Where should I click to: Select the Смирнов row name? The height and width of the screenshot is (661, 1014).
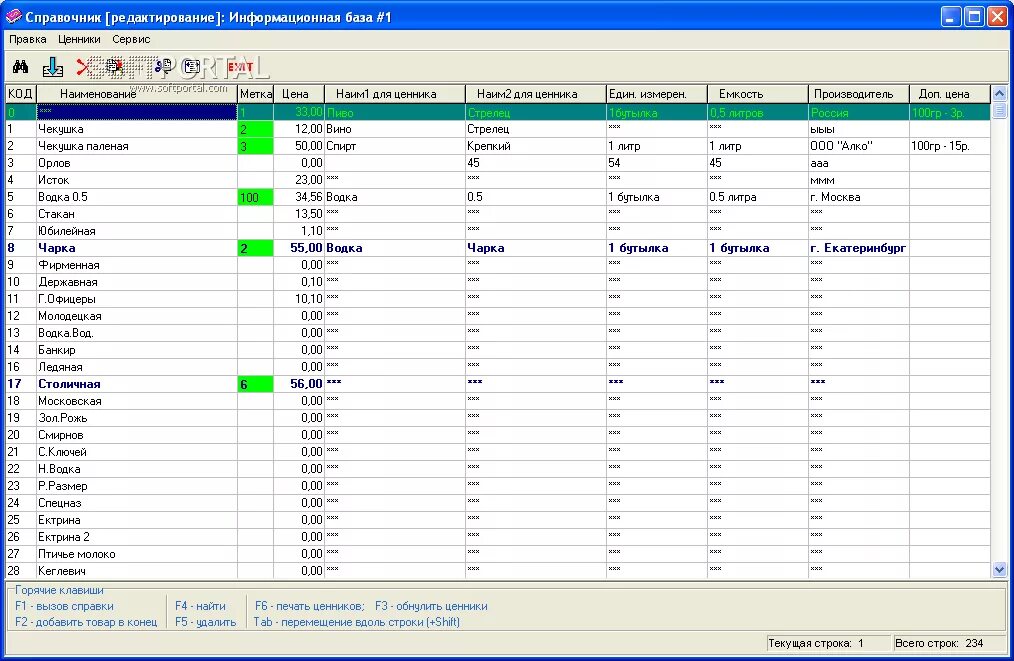(137, 435)
